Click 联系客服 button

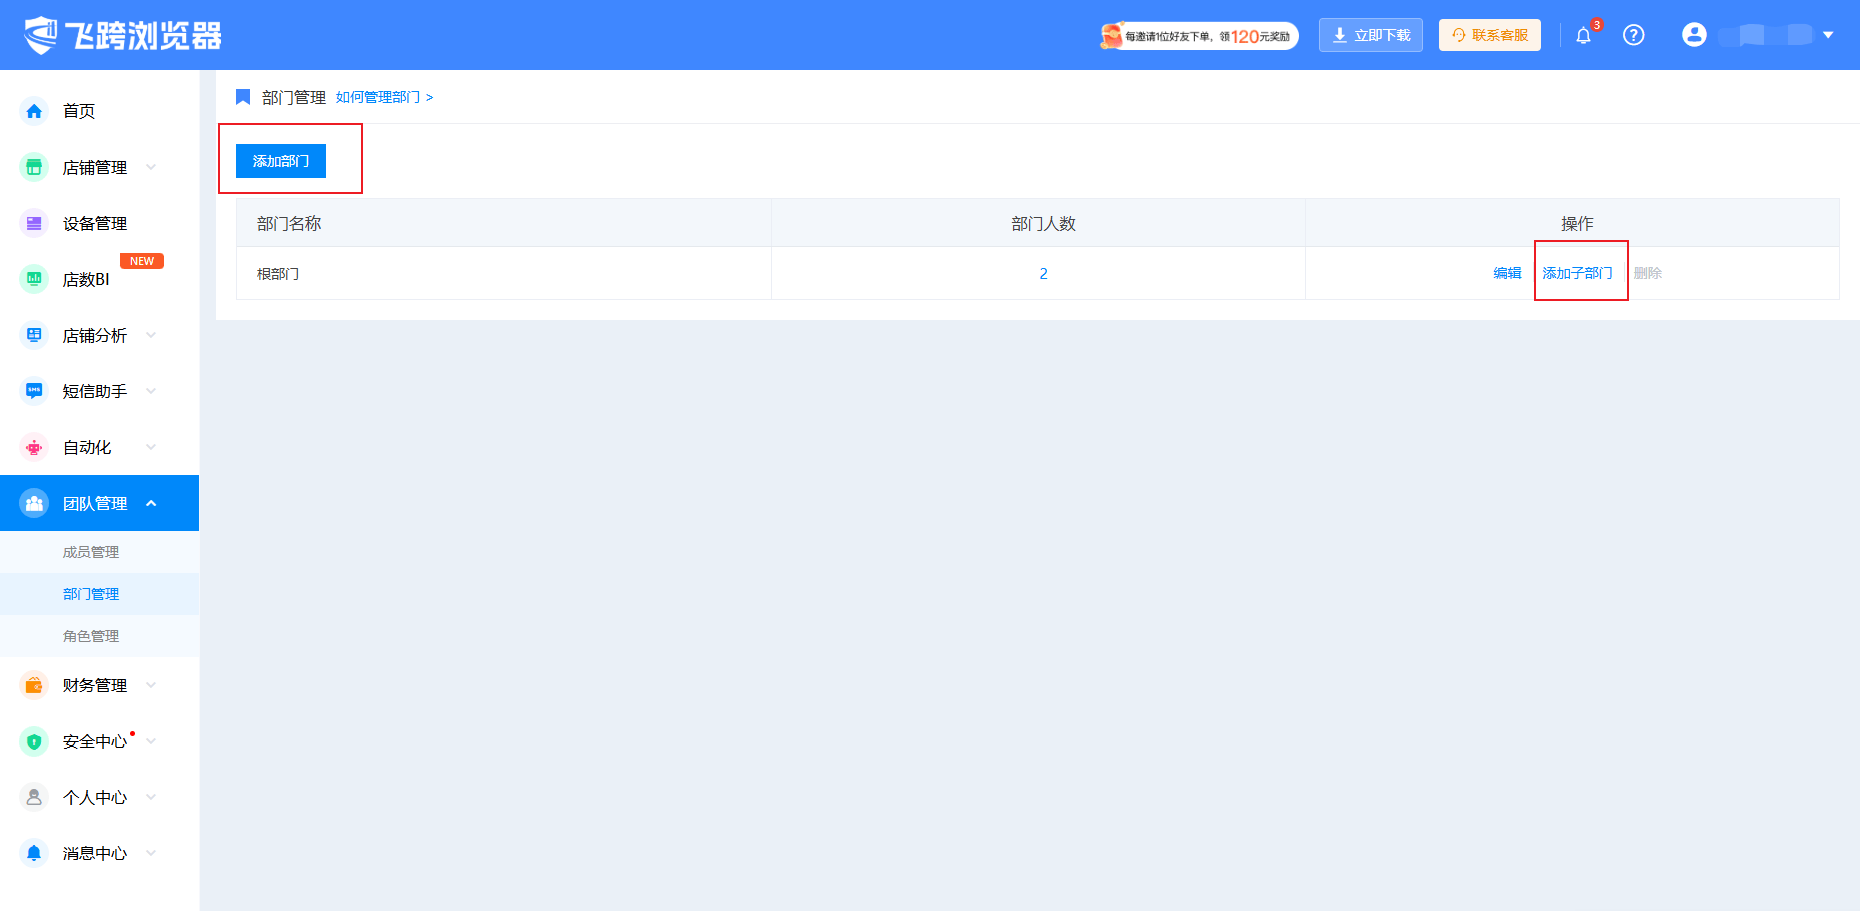[x=1490, y=35]
